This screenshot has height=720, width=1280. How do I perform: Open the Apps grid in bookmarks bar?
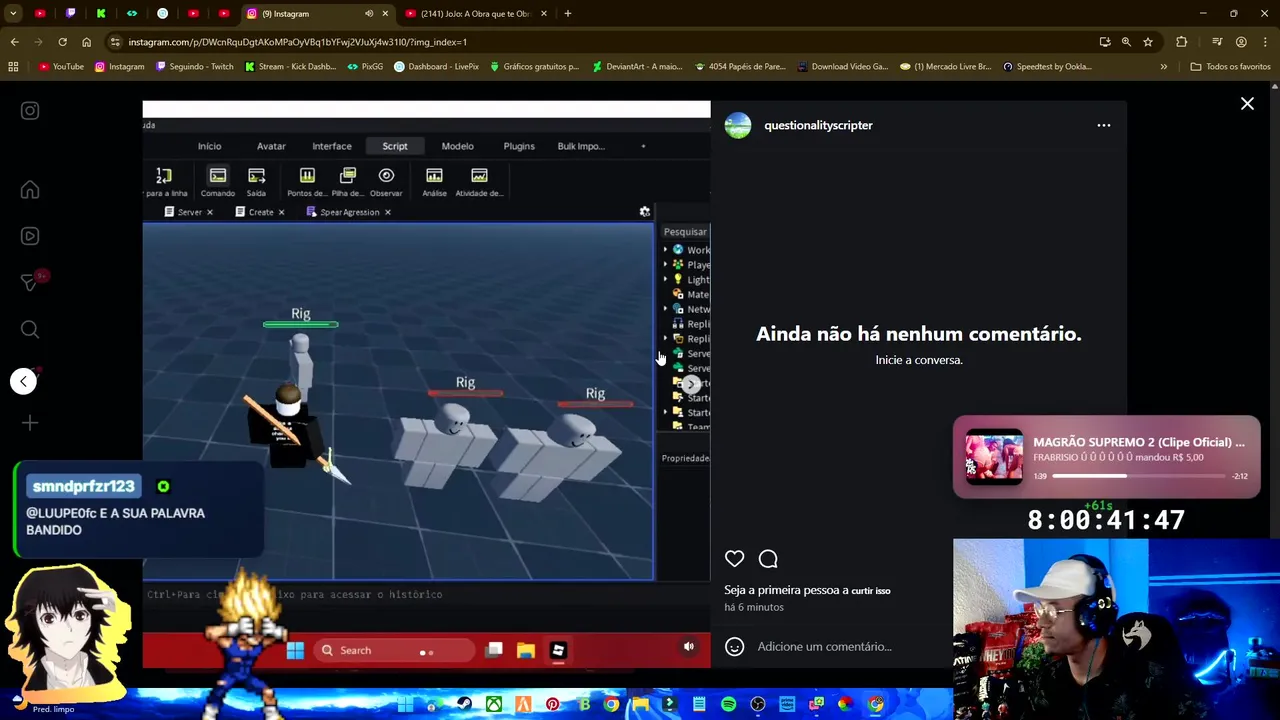pyautogui.click(x=13, y=67)
